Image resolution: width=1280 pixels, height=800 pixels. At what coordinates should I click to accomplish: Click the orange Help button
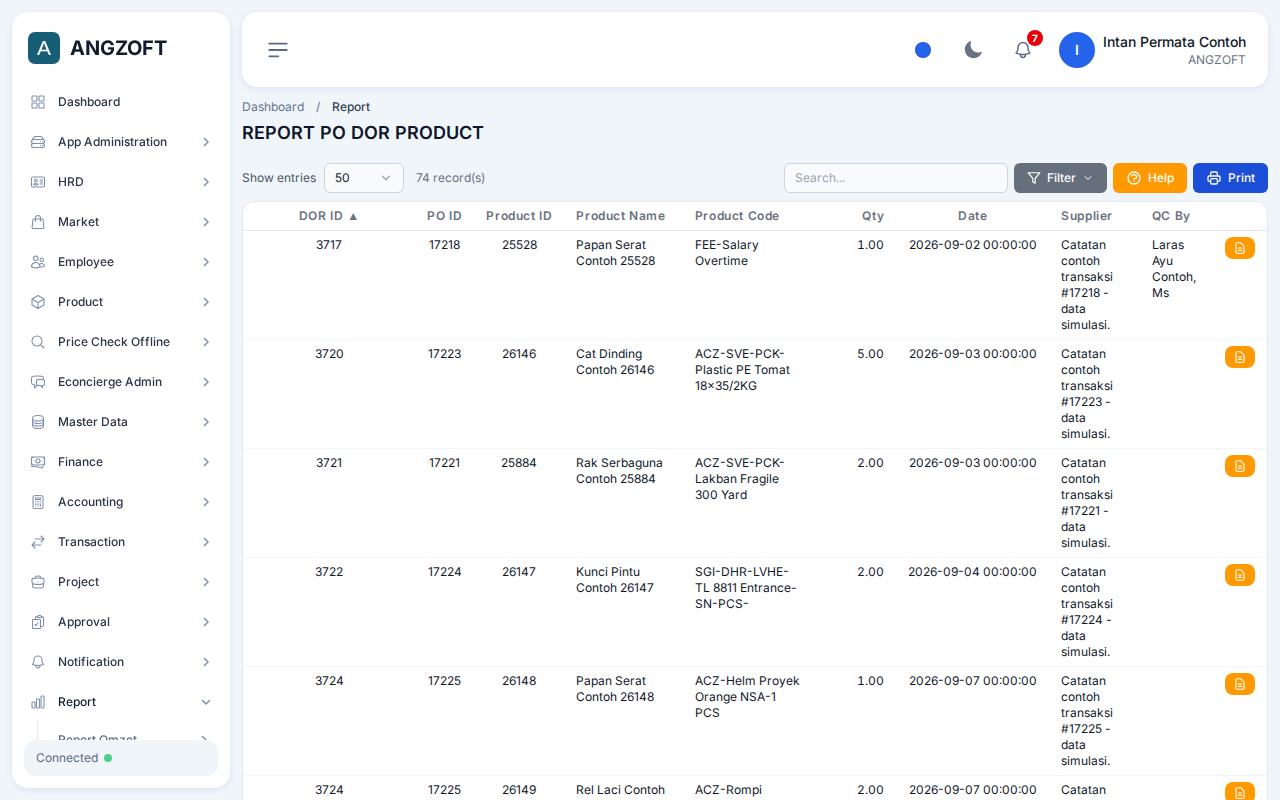1150,178
